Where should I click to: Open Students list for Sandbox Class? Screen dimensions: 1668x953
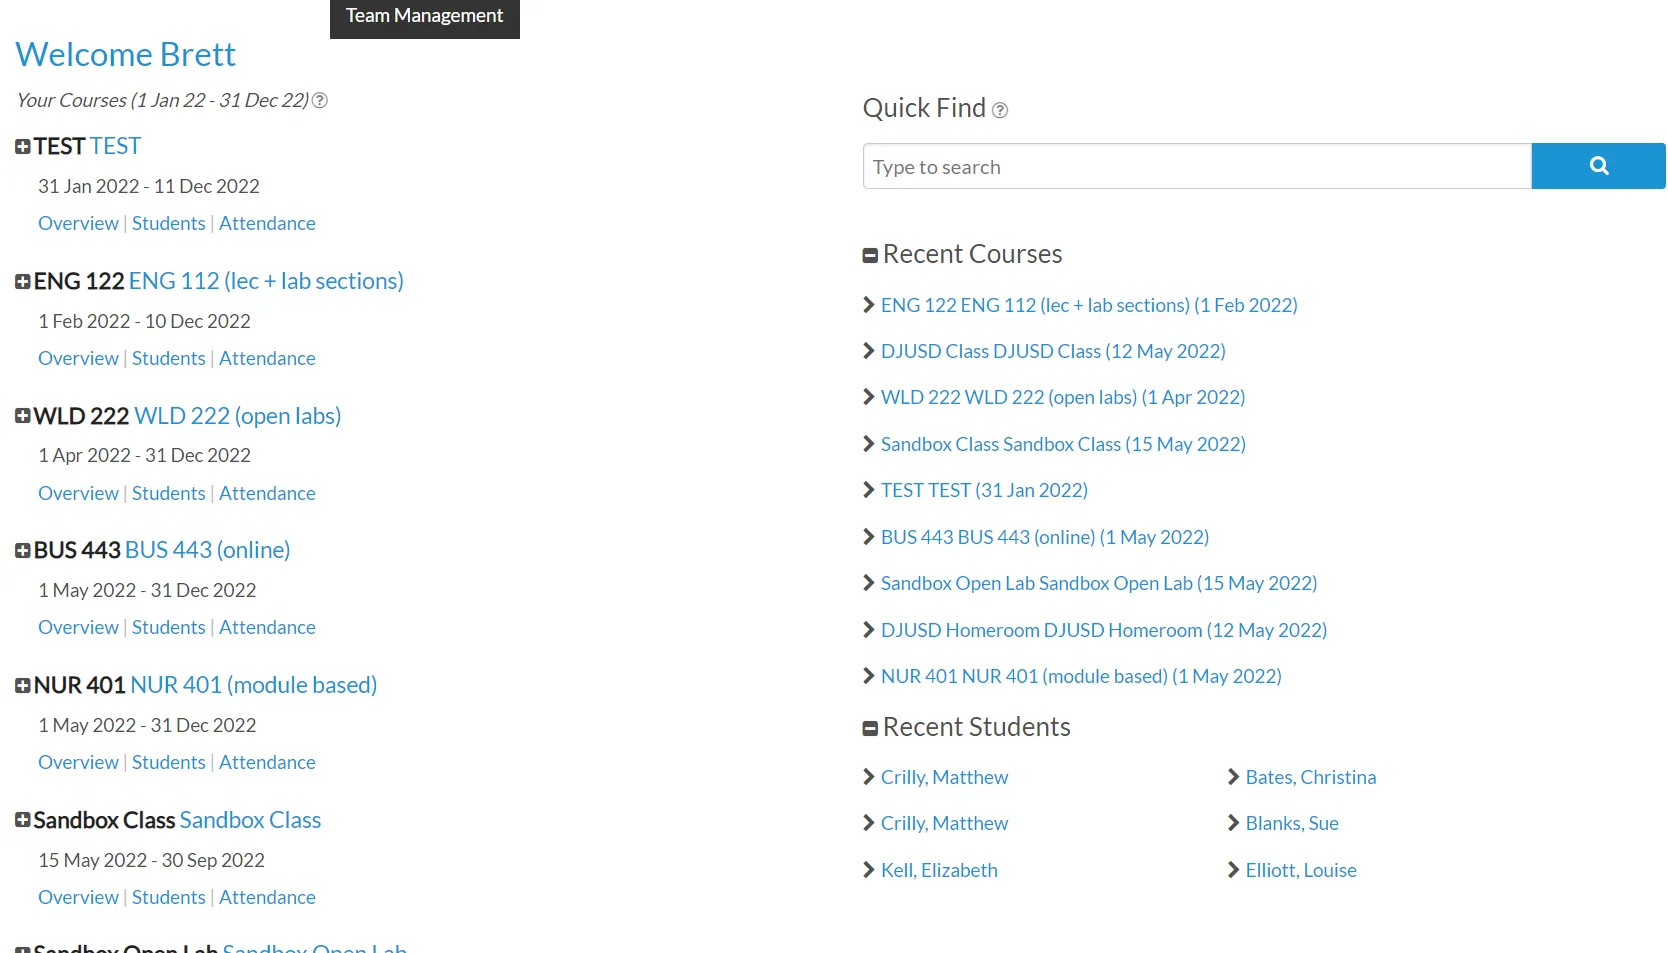pos(168,897)
